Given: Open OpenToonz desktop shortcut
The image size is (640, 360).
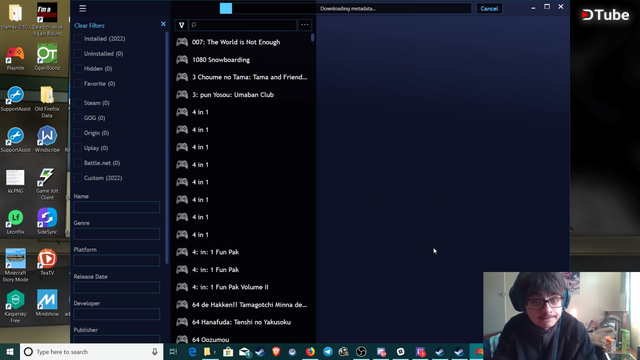Looking at the screenshot, I should (x=47, y=58).
